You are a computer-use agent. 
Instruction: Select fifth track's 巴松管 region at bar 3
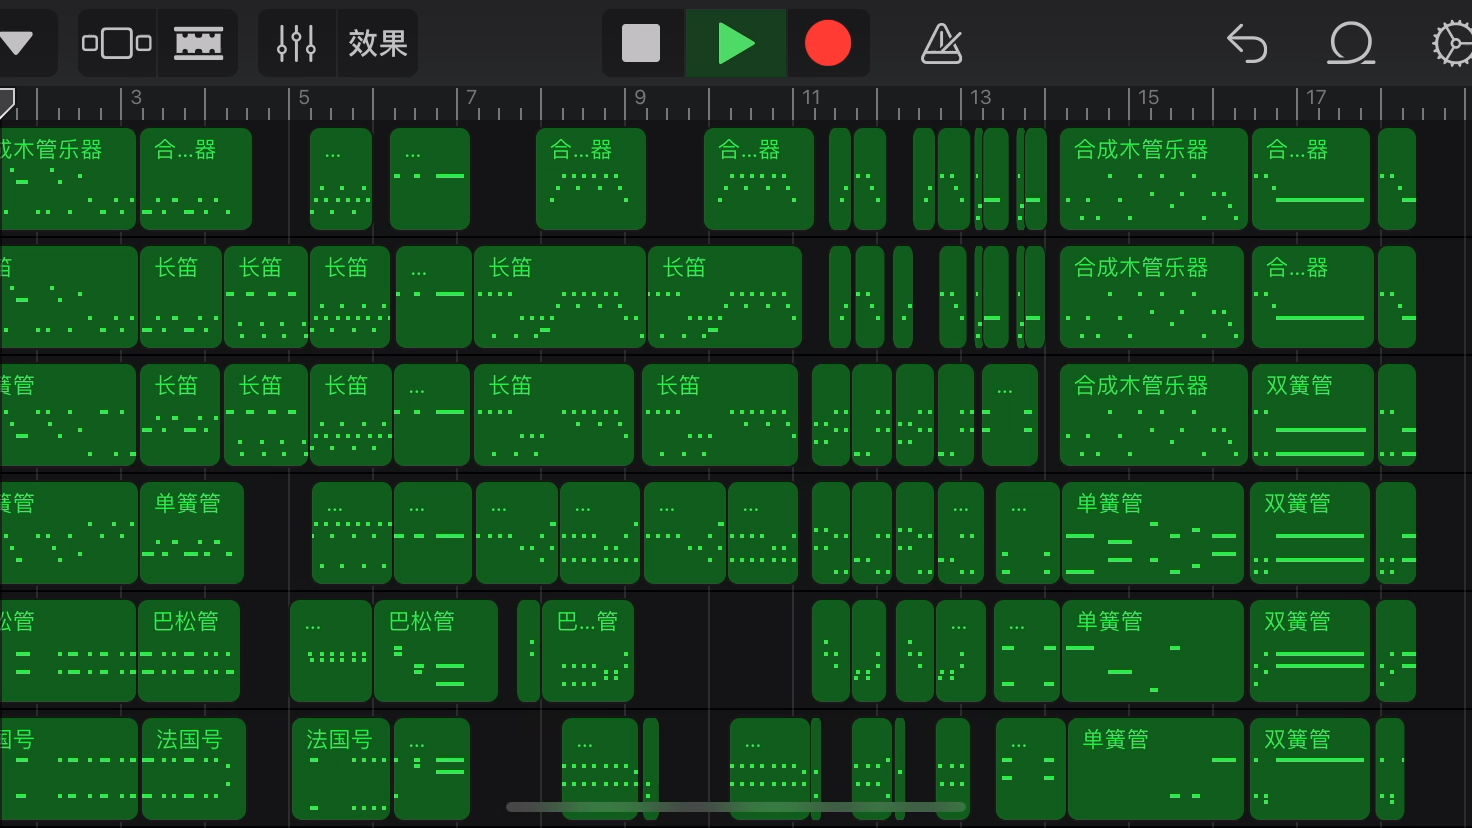189,651
